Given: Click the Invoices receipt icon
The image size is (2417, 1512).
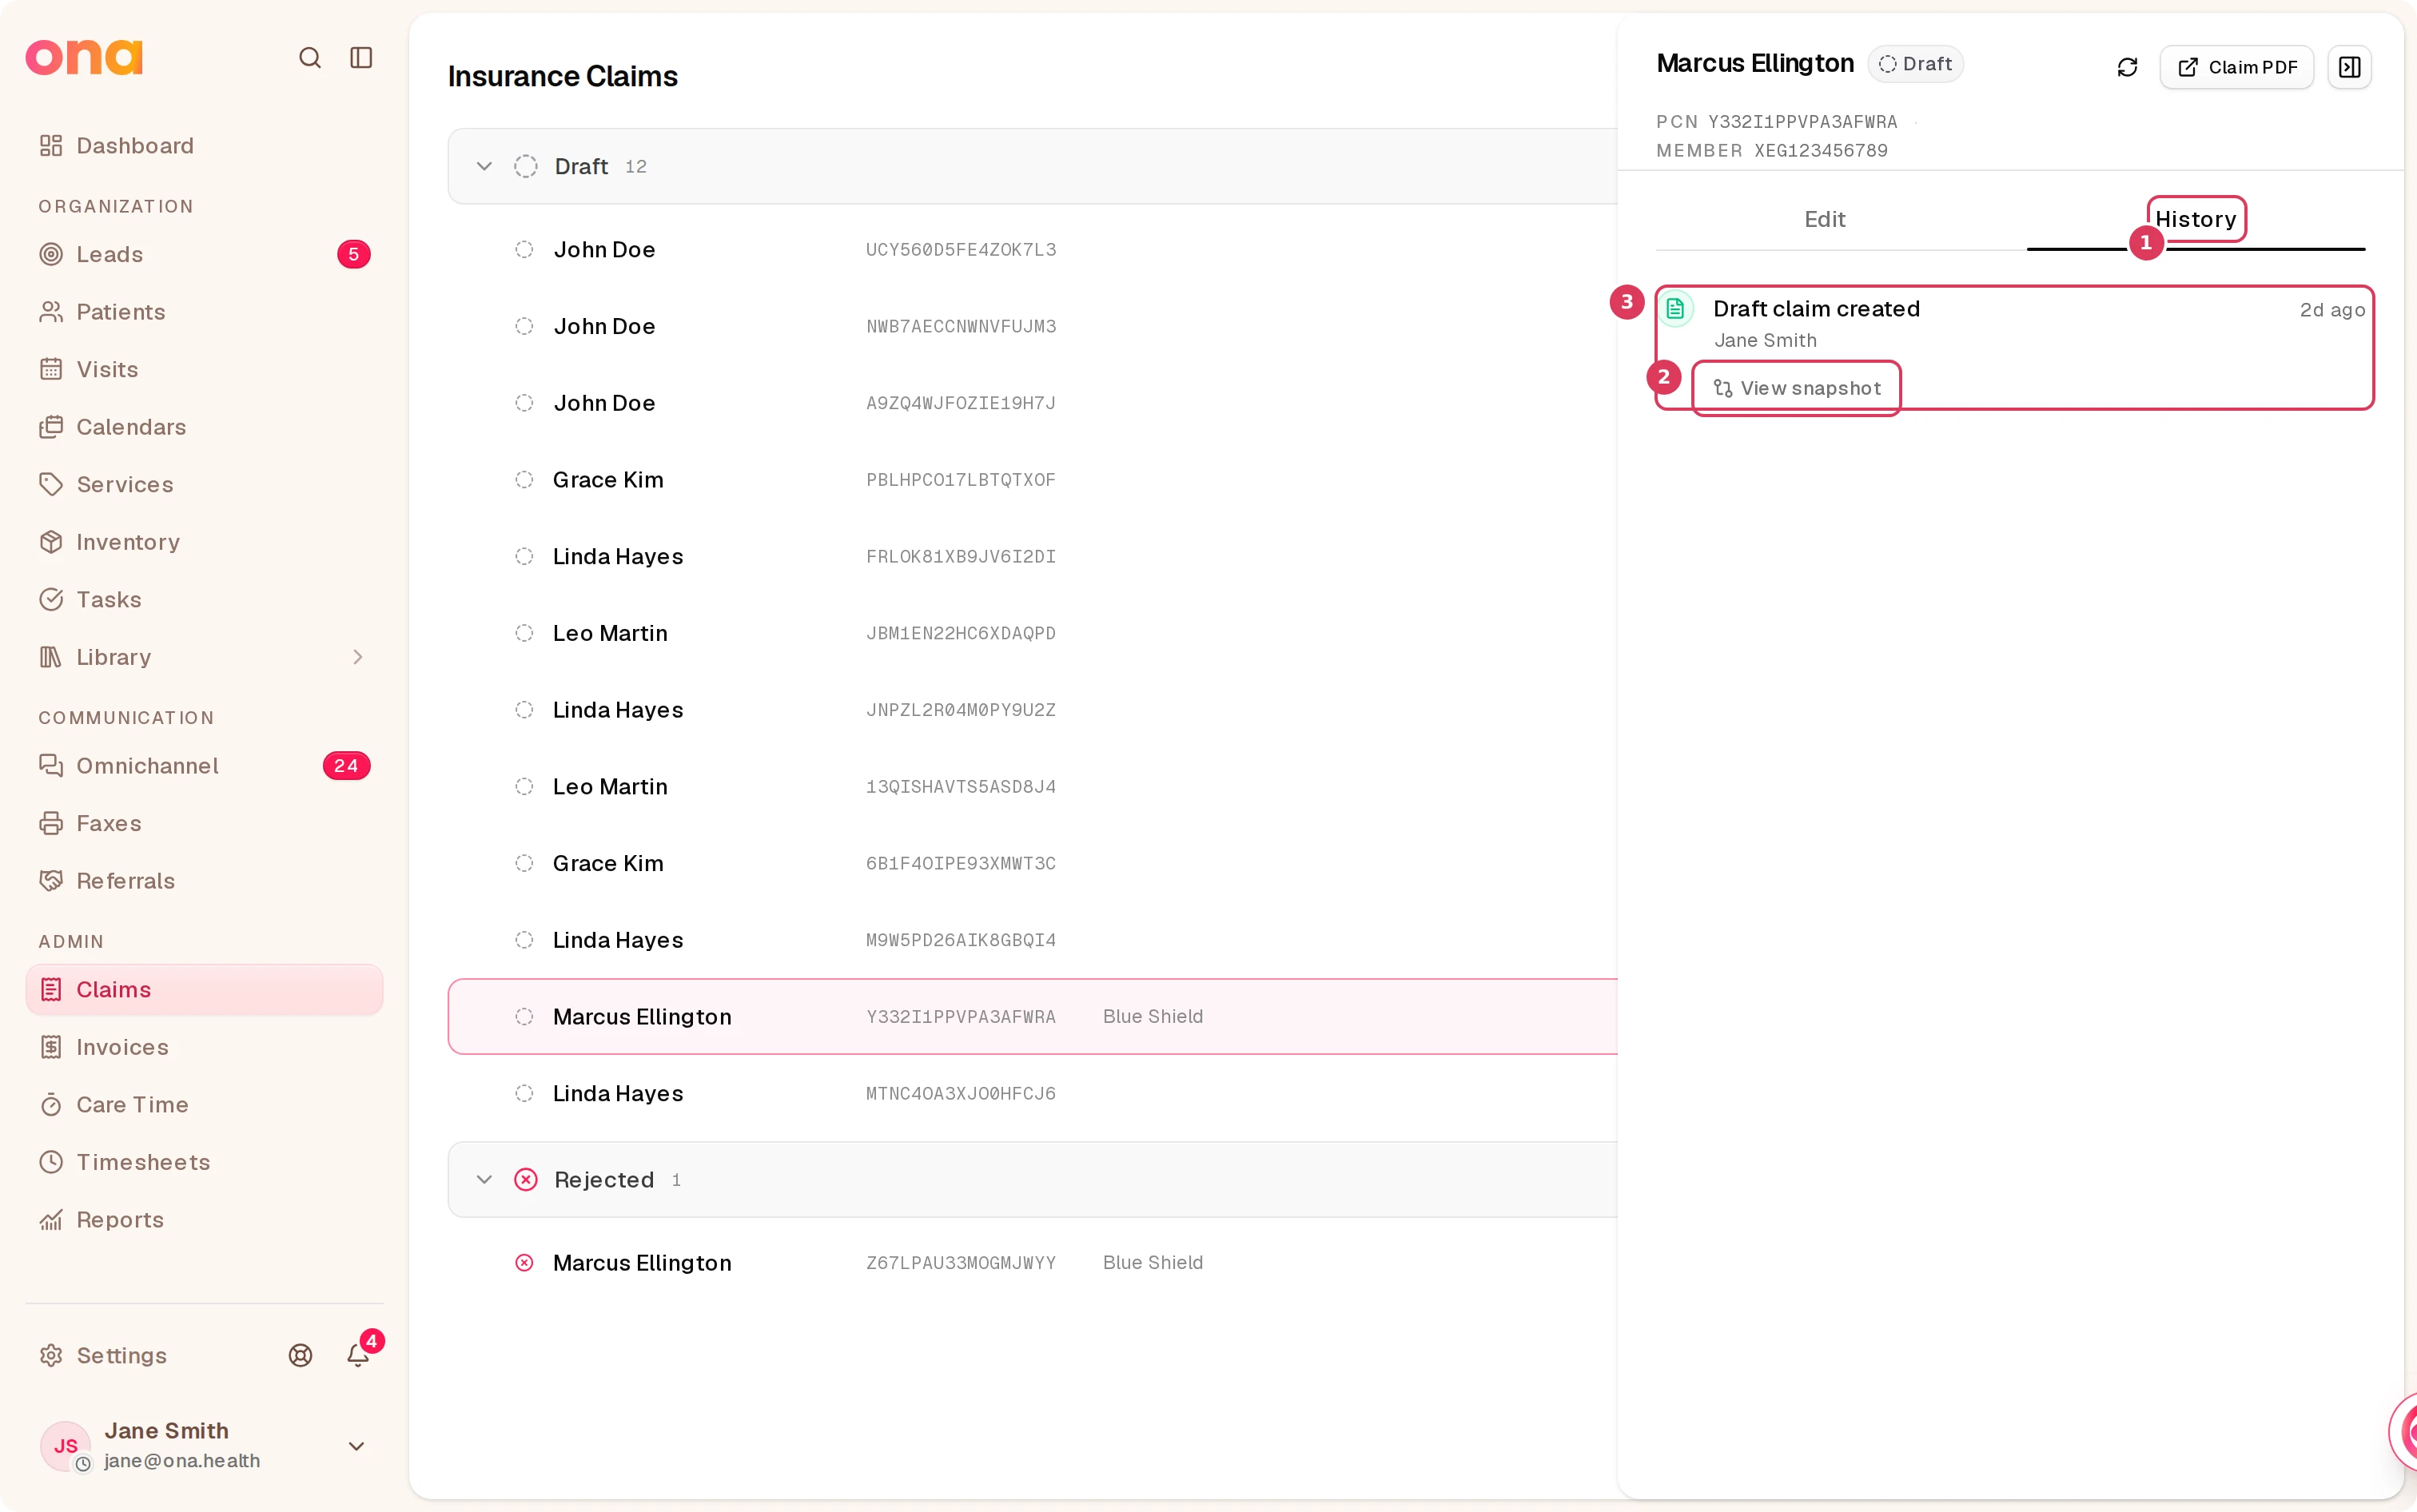Looking at the screenshot, I should [x=51, y=1047].
